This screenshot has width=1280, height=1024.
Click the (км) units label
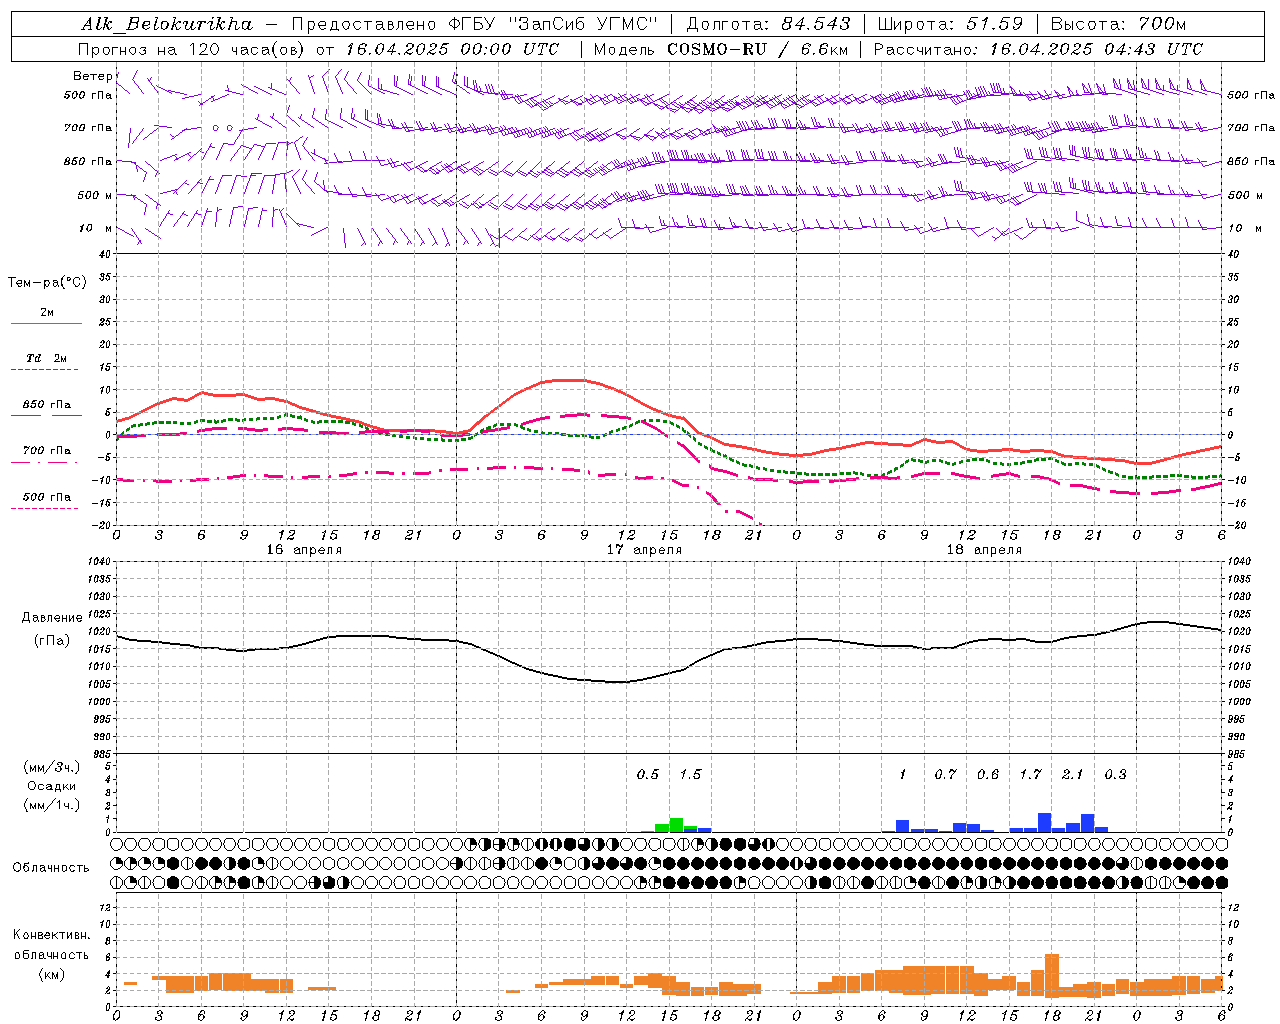[x=51, y=974]
